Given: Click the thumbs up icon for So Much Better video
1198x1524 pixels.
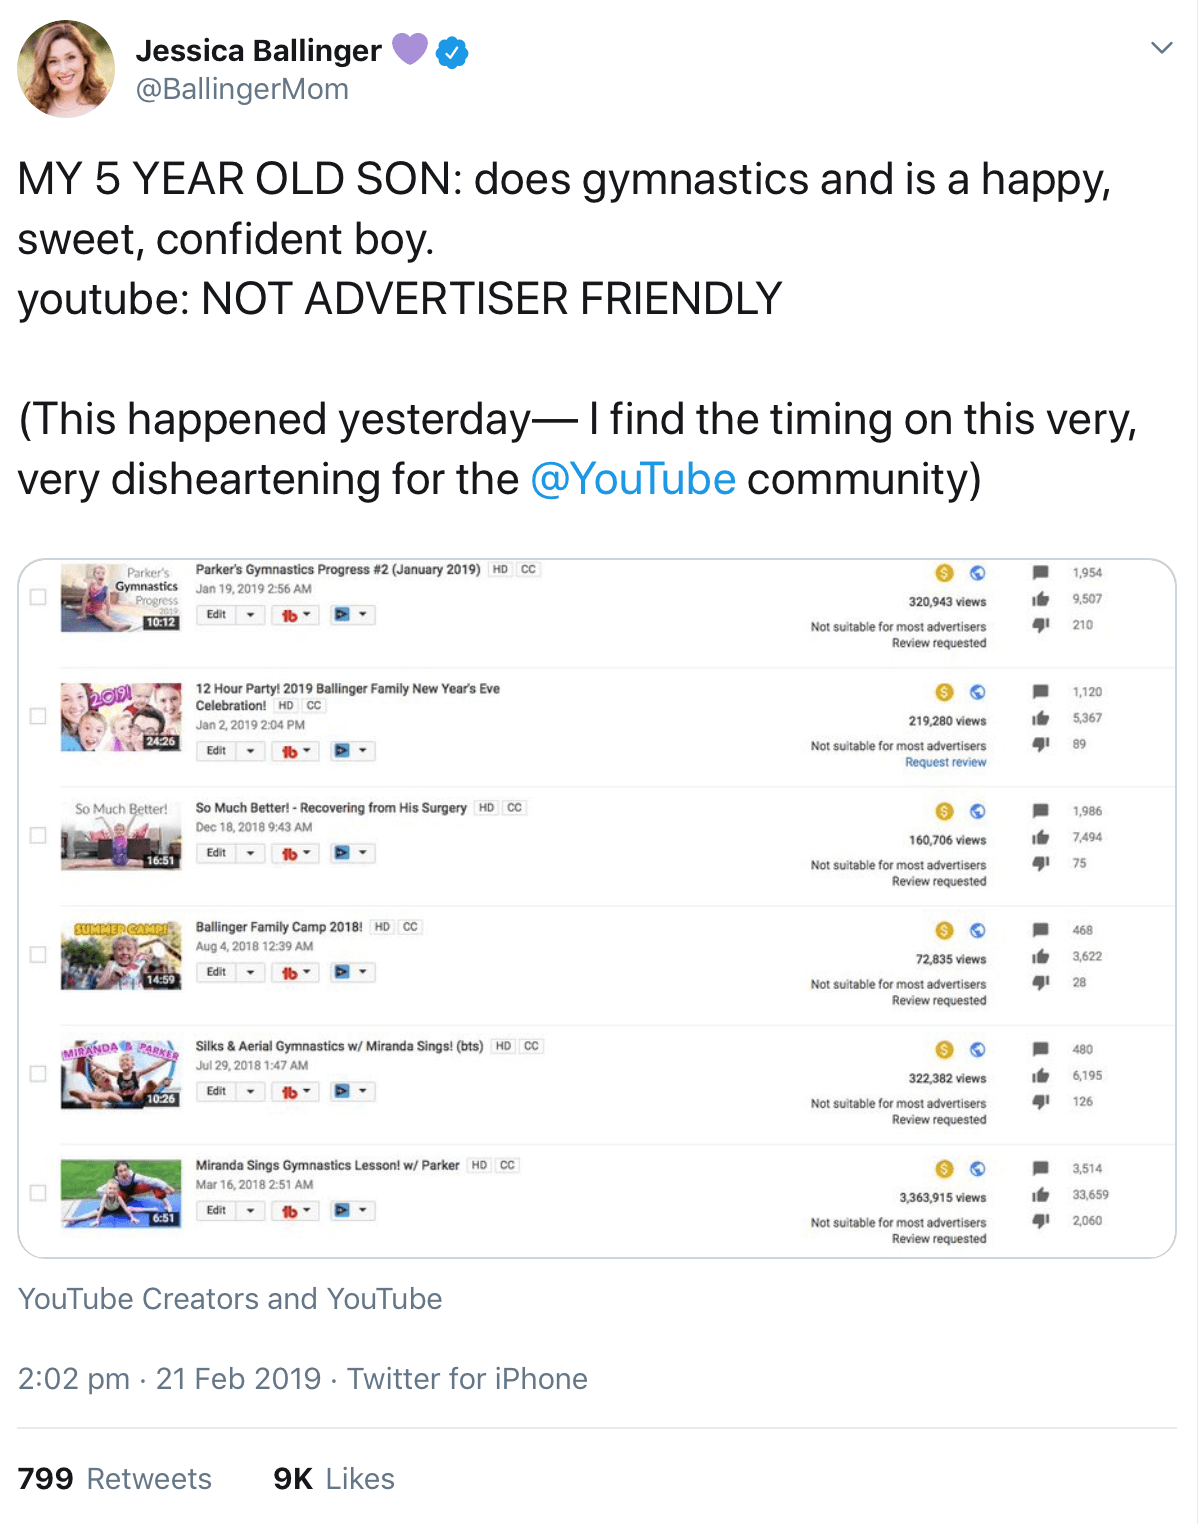Looking at the screenshot, I should point(1040,837).
